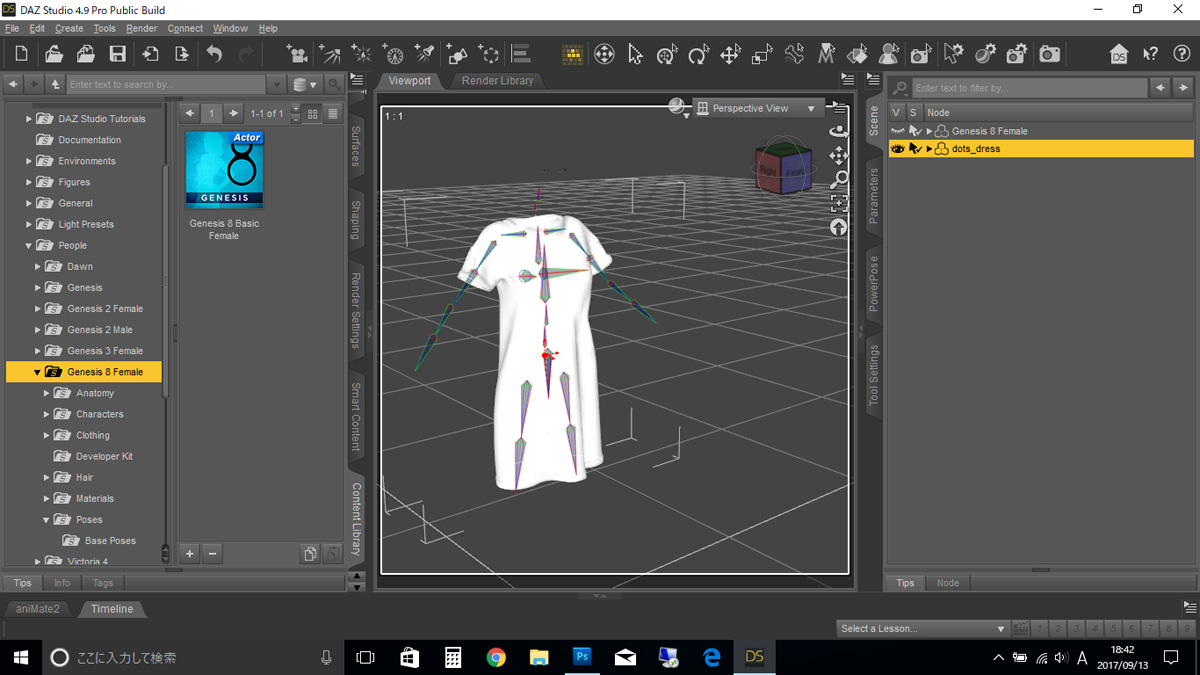Image resolution: width=1200 pixels, height=675 pixels.
Task: Expand the dots_dress node in Scene
Action: 929,149
